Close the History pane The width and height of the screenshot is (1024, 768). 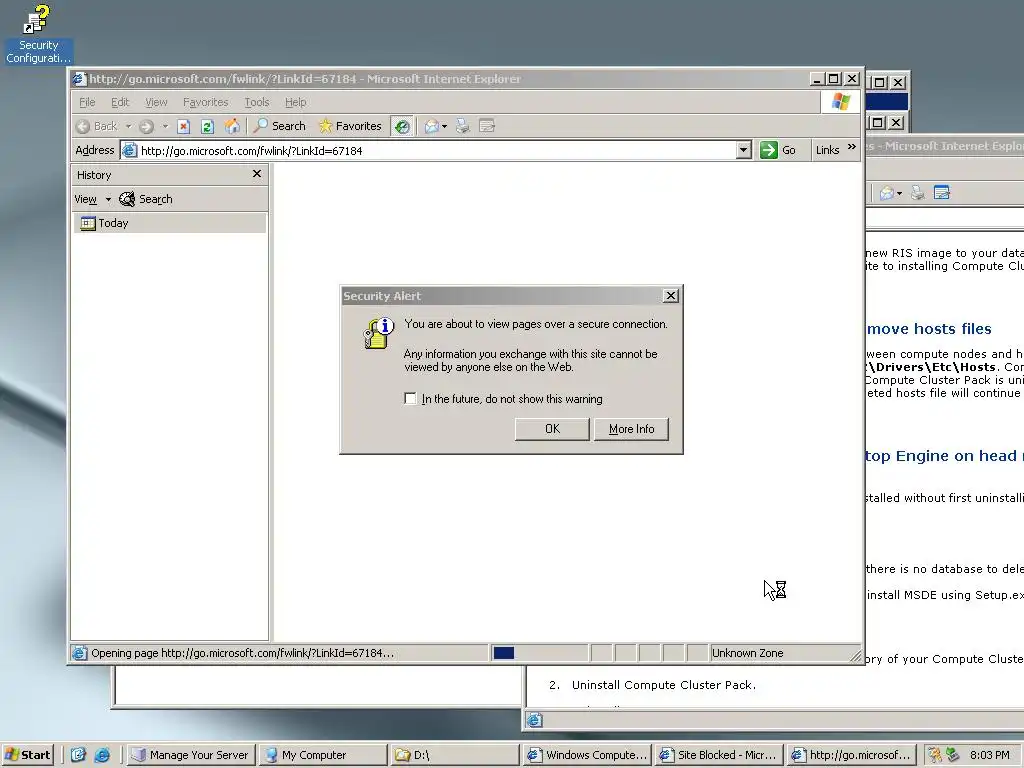tap(257, 174)
